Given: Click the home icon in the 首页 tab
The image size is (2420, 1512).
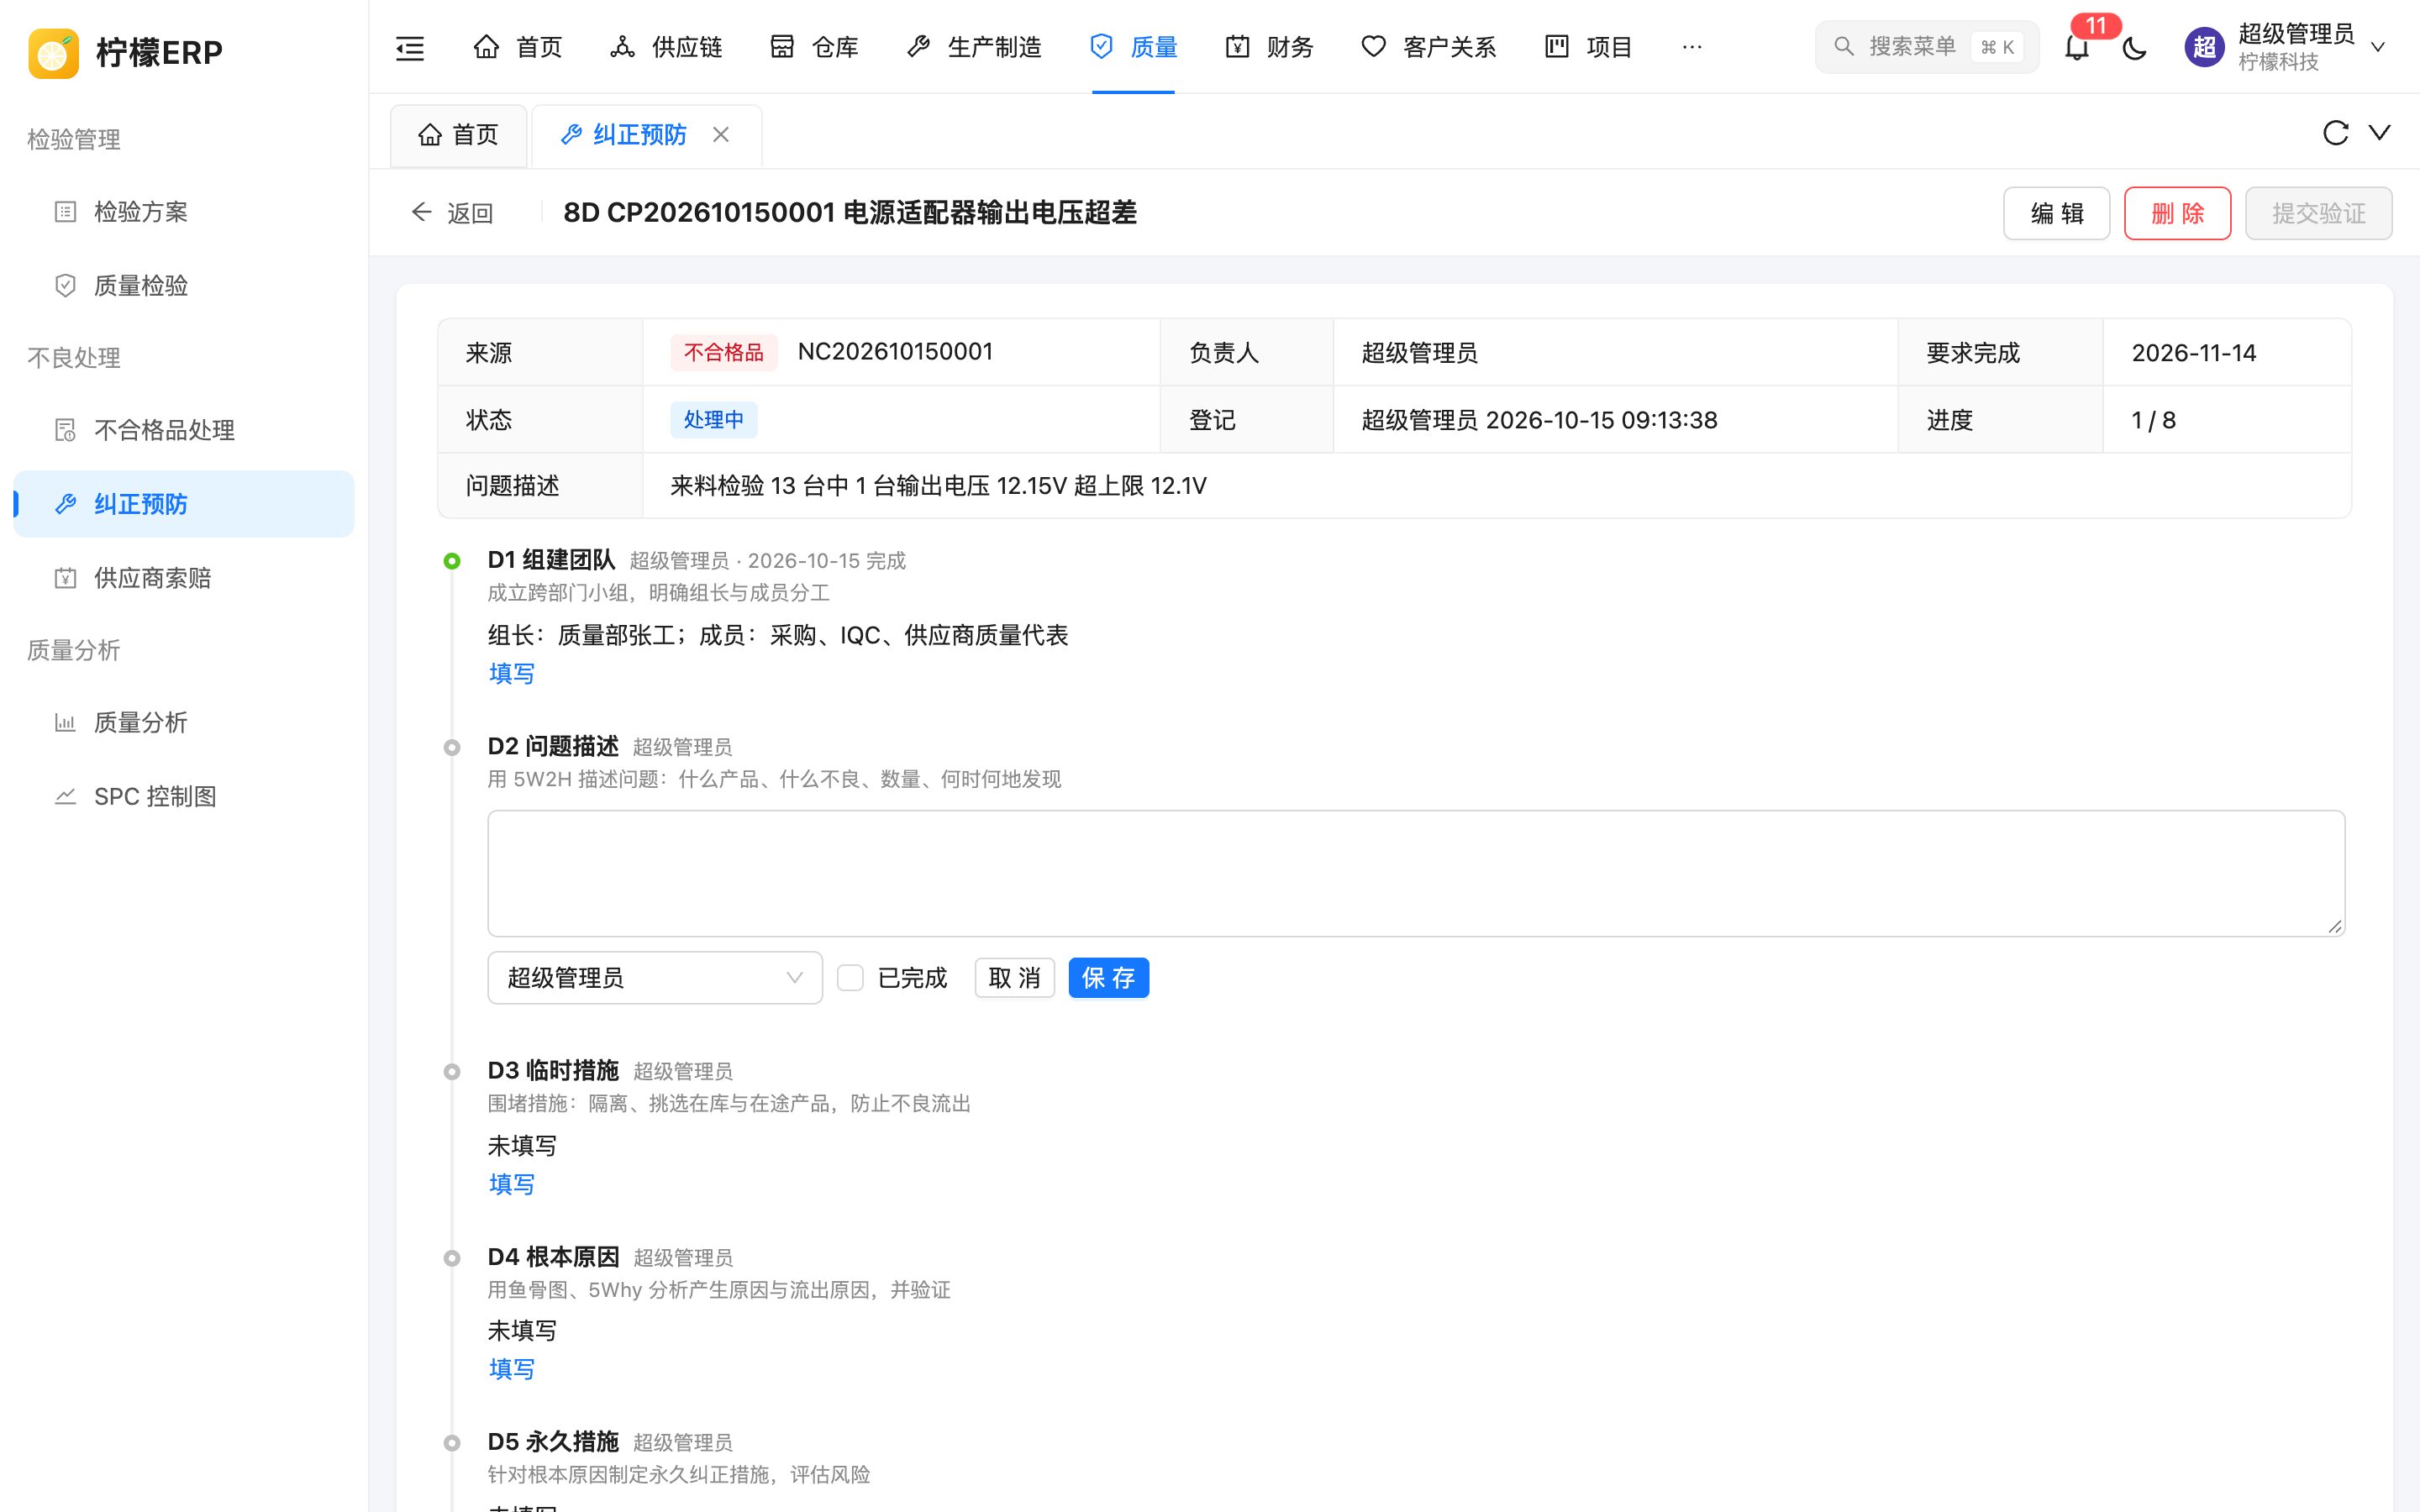Looking at the screenshot, I should click(x=430, y=134).
